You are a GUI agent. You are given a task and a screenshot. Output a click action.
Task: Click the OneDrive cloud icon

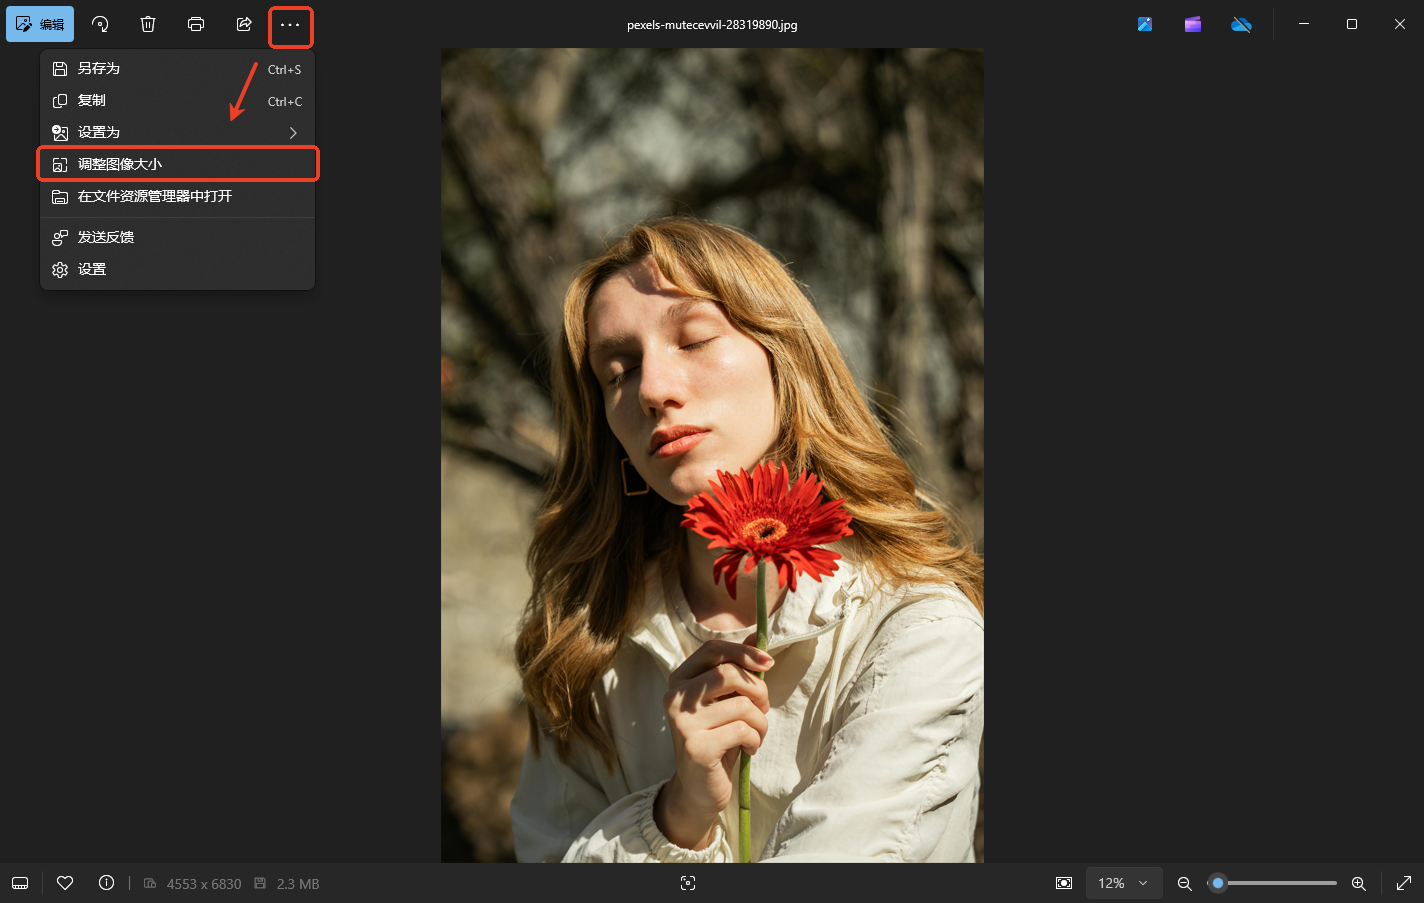(1241, 24)
